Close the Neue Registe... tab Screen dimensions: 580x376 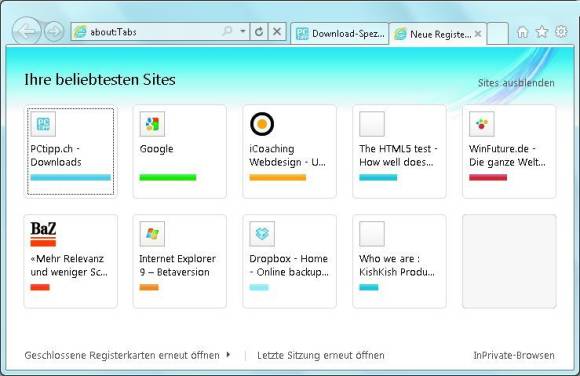point(478,34)
